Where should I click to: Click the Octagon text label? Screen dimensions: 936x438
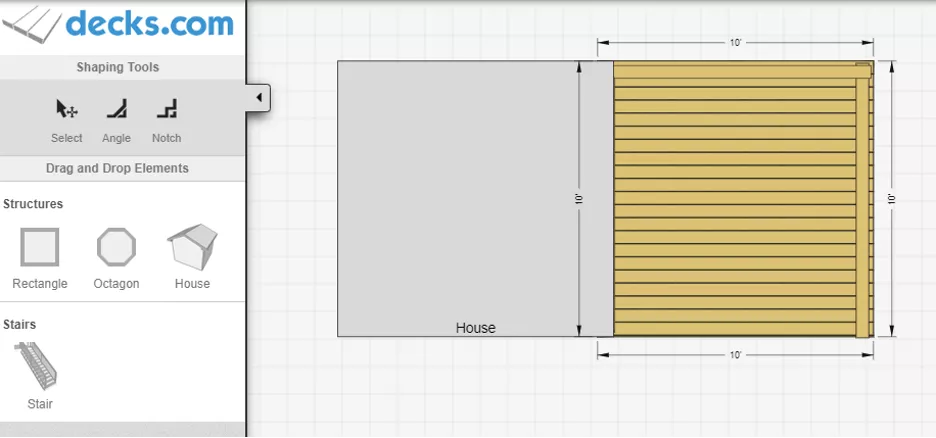116,283
